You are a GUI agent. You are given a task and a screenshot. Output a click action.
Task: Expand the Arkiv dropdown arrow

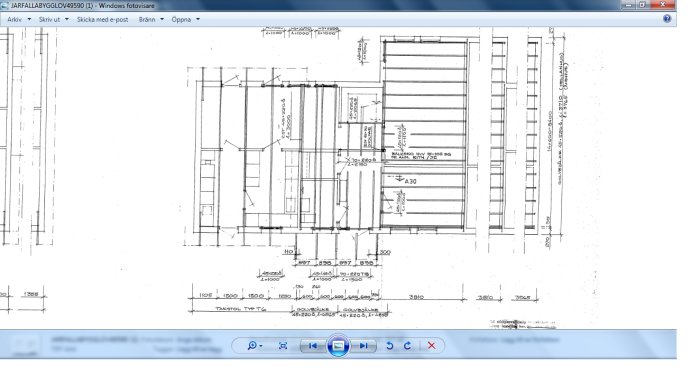coord(29,19)
